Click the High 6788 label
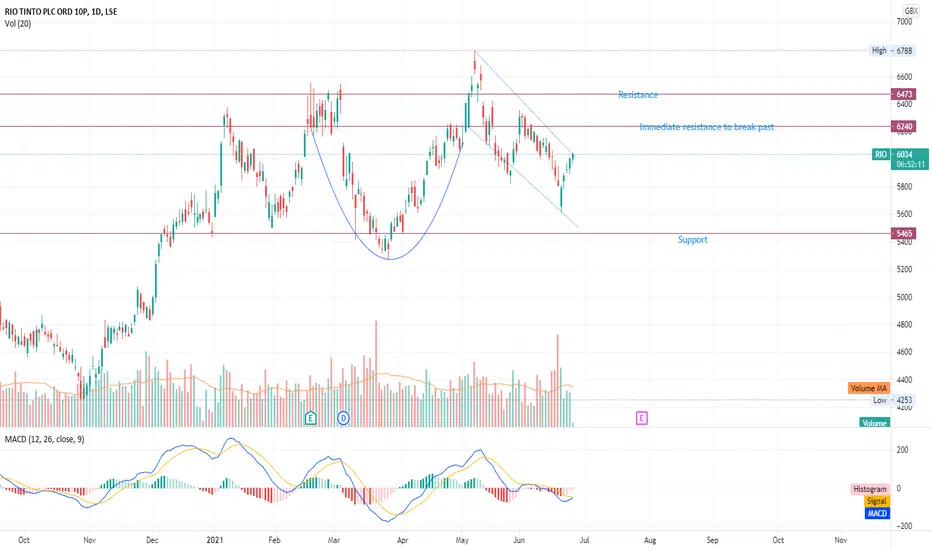This screenshot has width=932, height=550. click(x=892, y=51)
